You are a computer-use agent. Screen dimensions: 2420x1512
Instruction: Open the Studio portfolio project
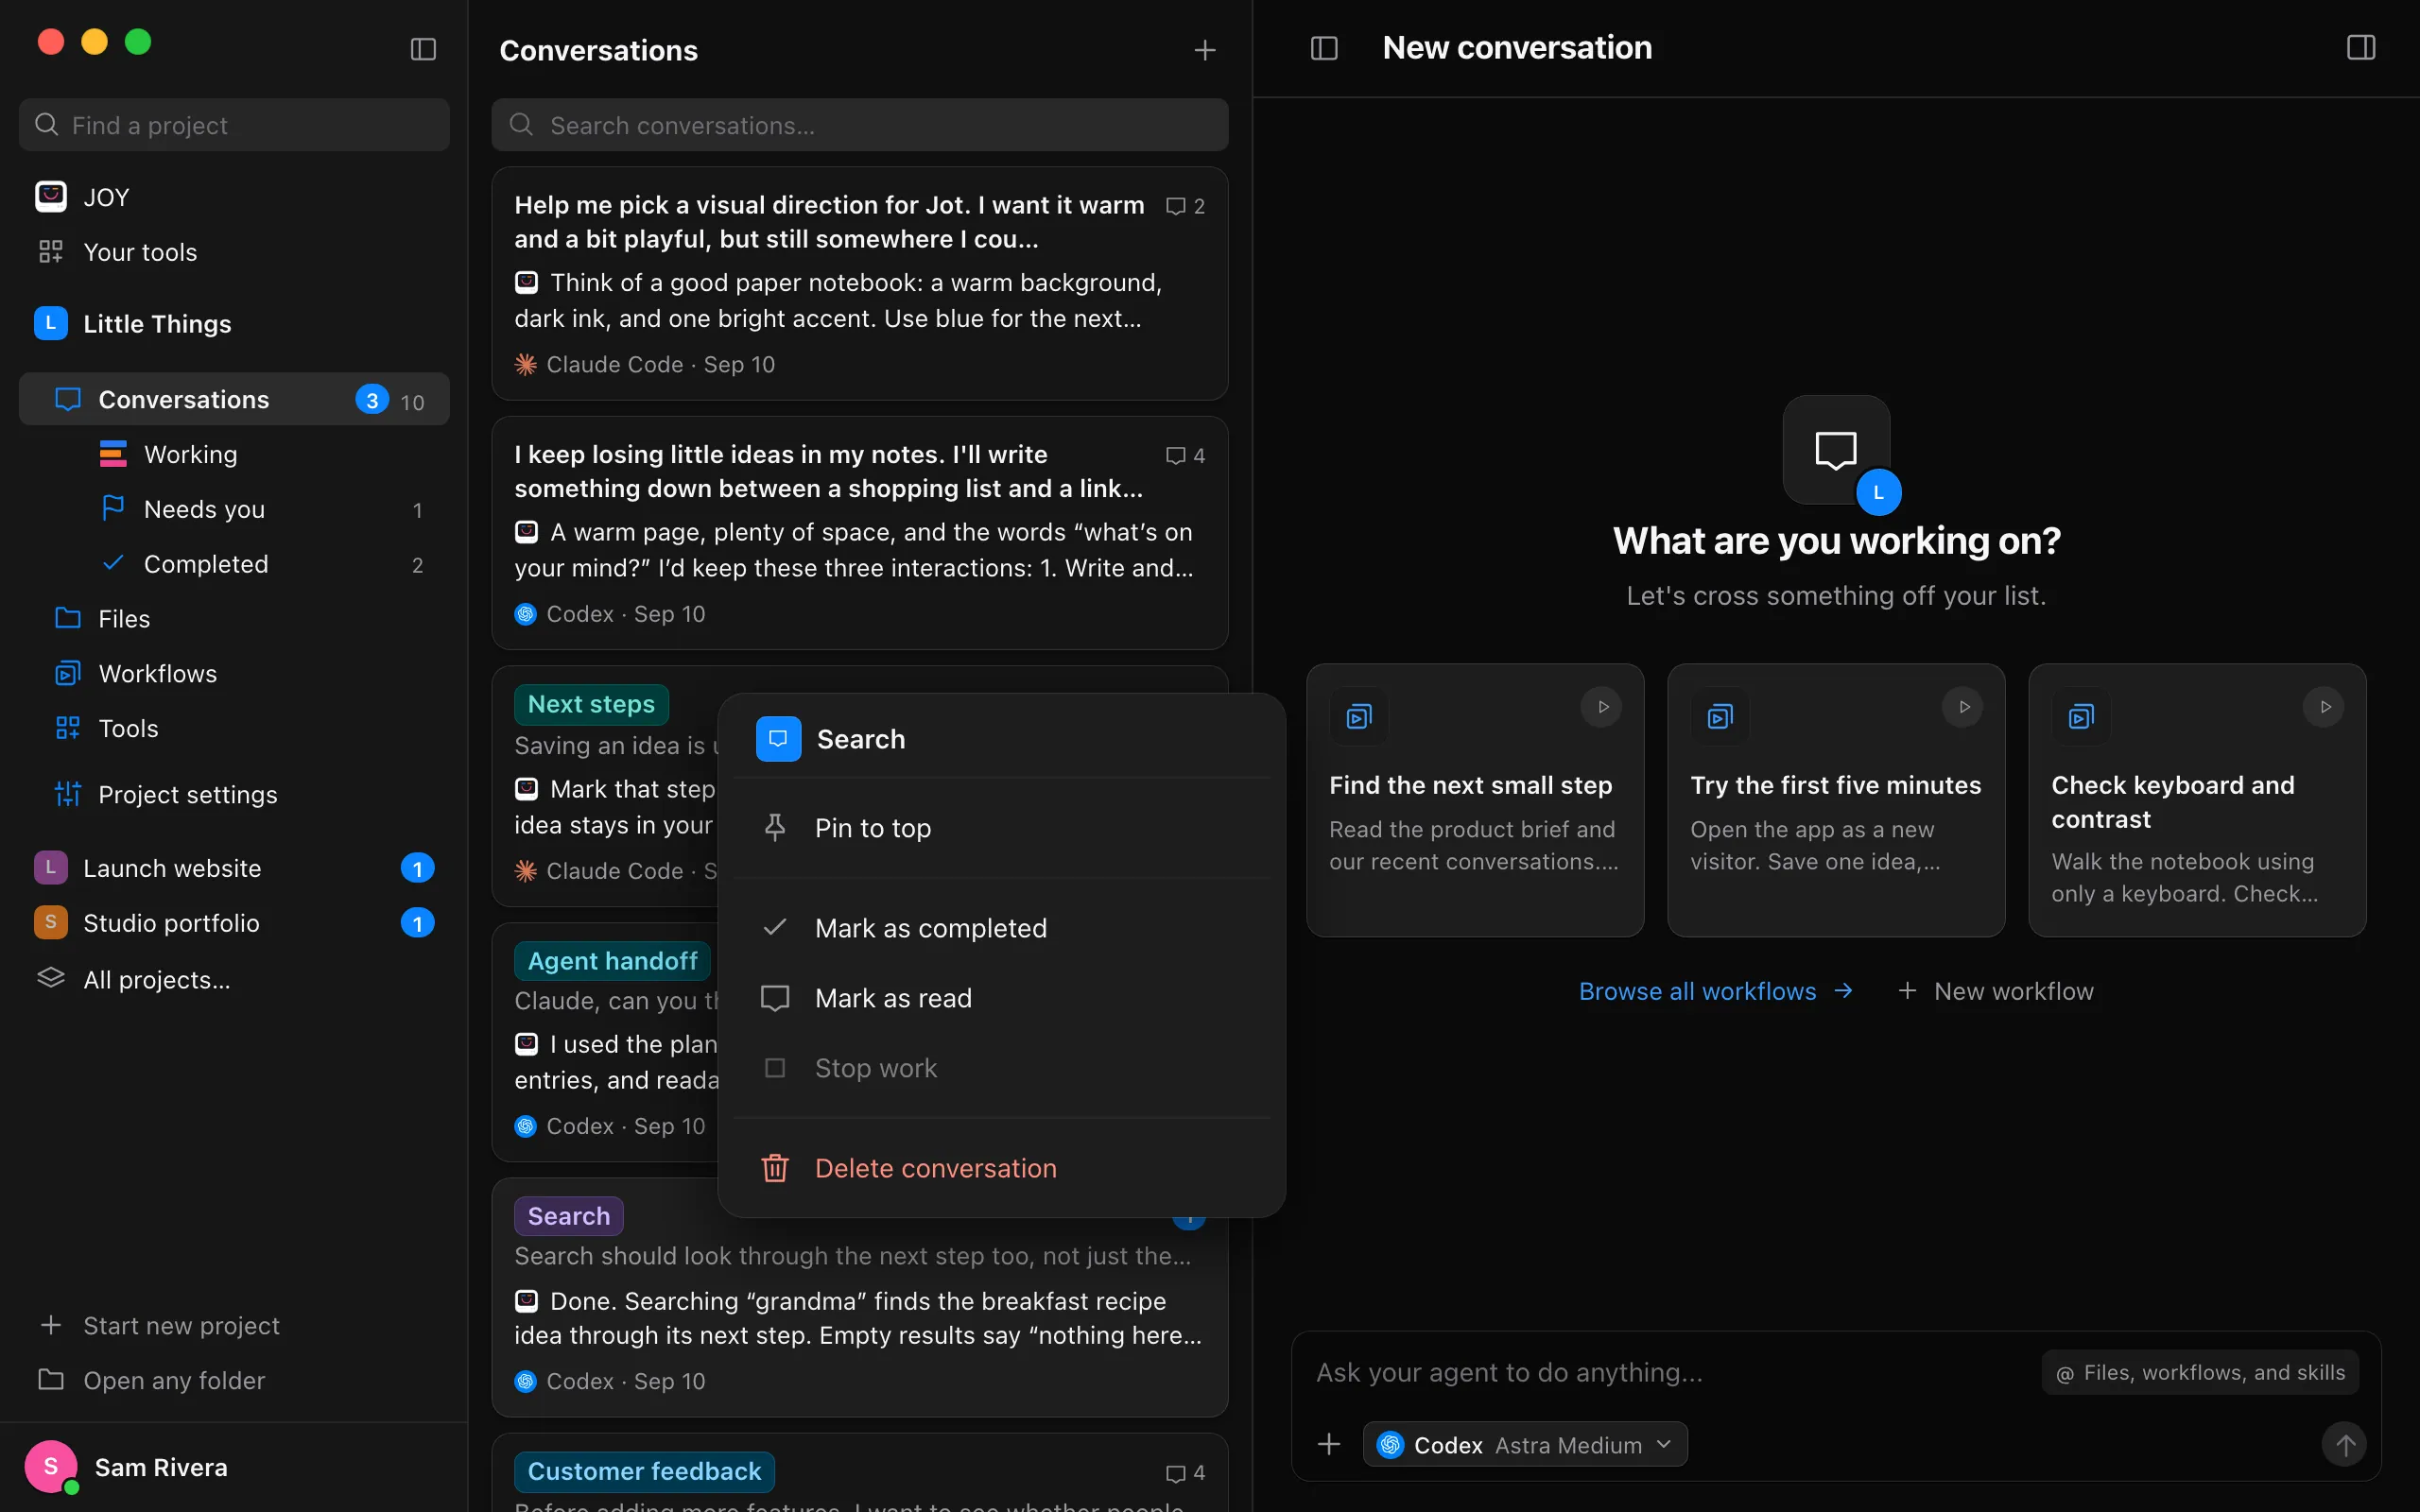pyautogui.click(x=234, y=923)
